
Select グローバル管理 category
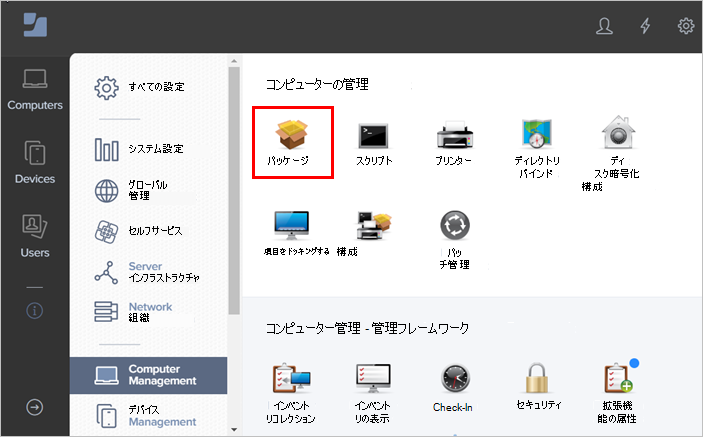(x=131, y=190)
